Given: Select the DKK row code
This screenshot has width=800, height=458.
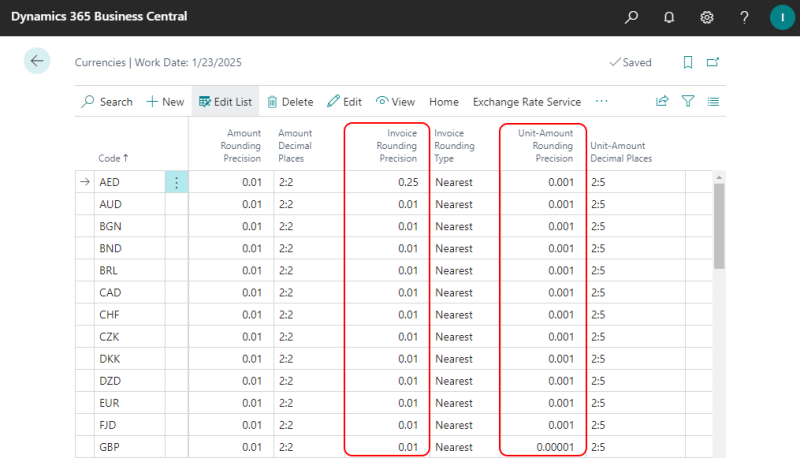Looking at the screenshot, I should point(110,359).
